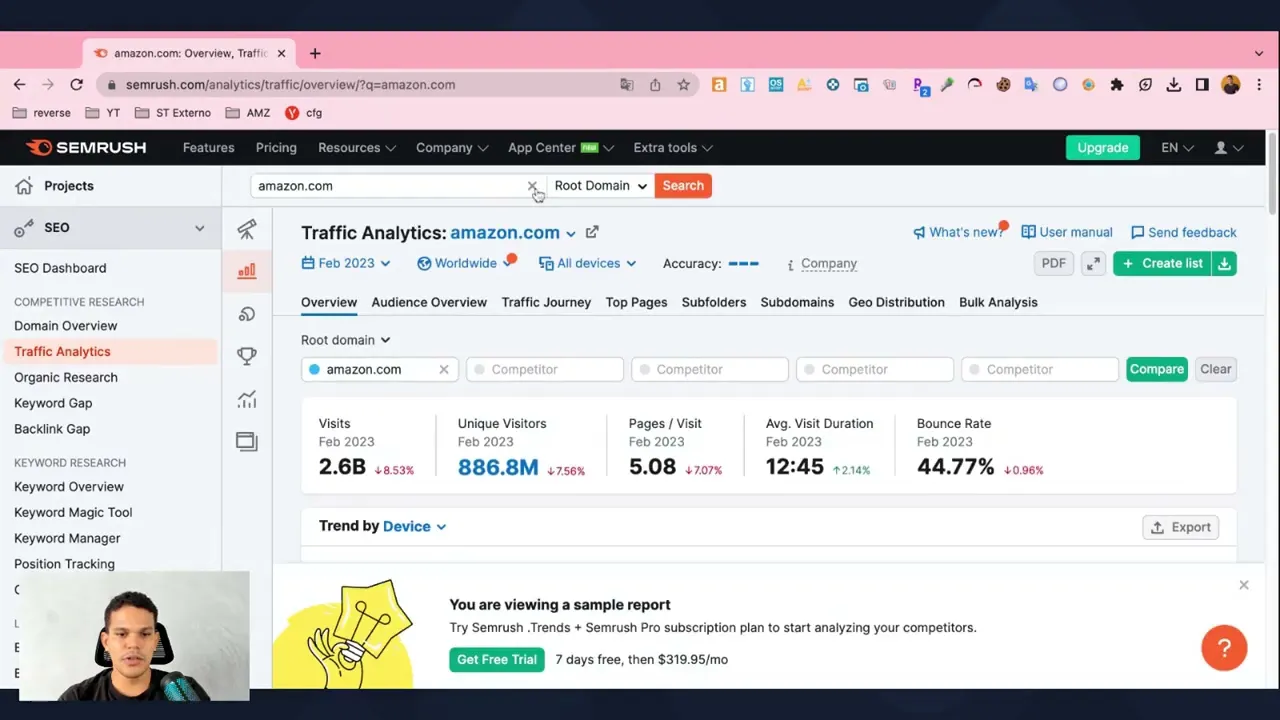Click the Semrush logo

point(86,147)
